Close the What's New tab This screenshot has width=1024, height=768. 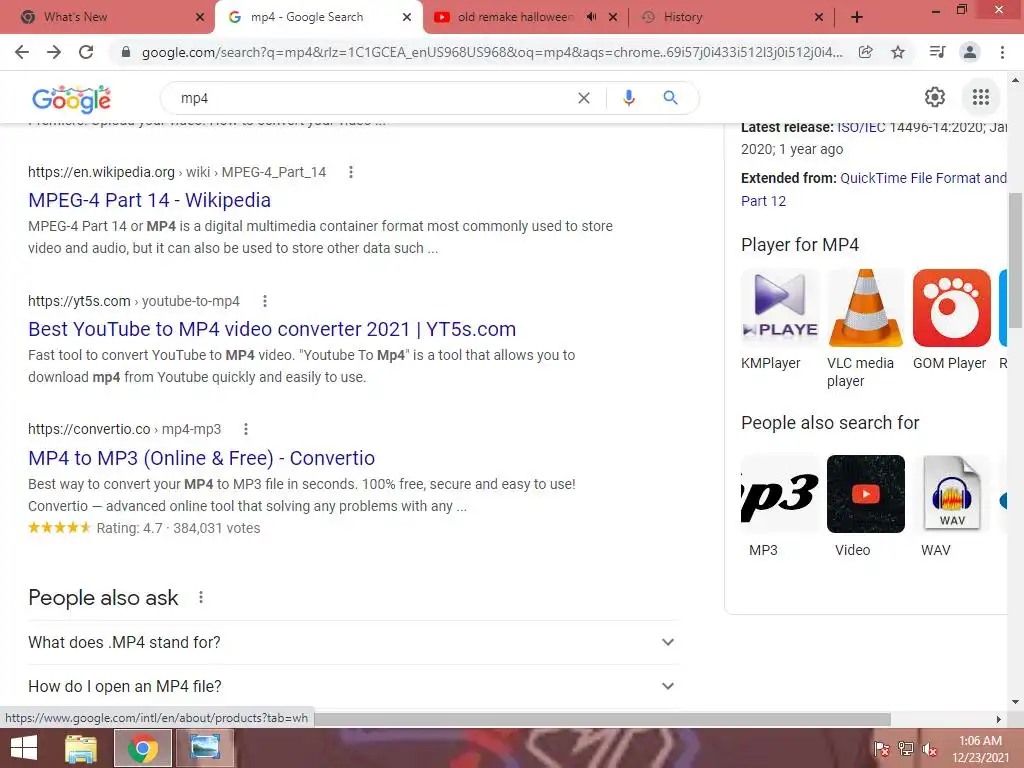point(200,17)
